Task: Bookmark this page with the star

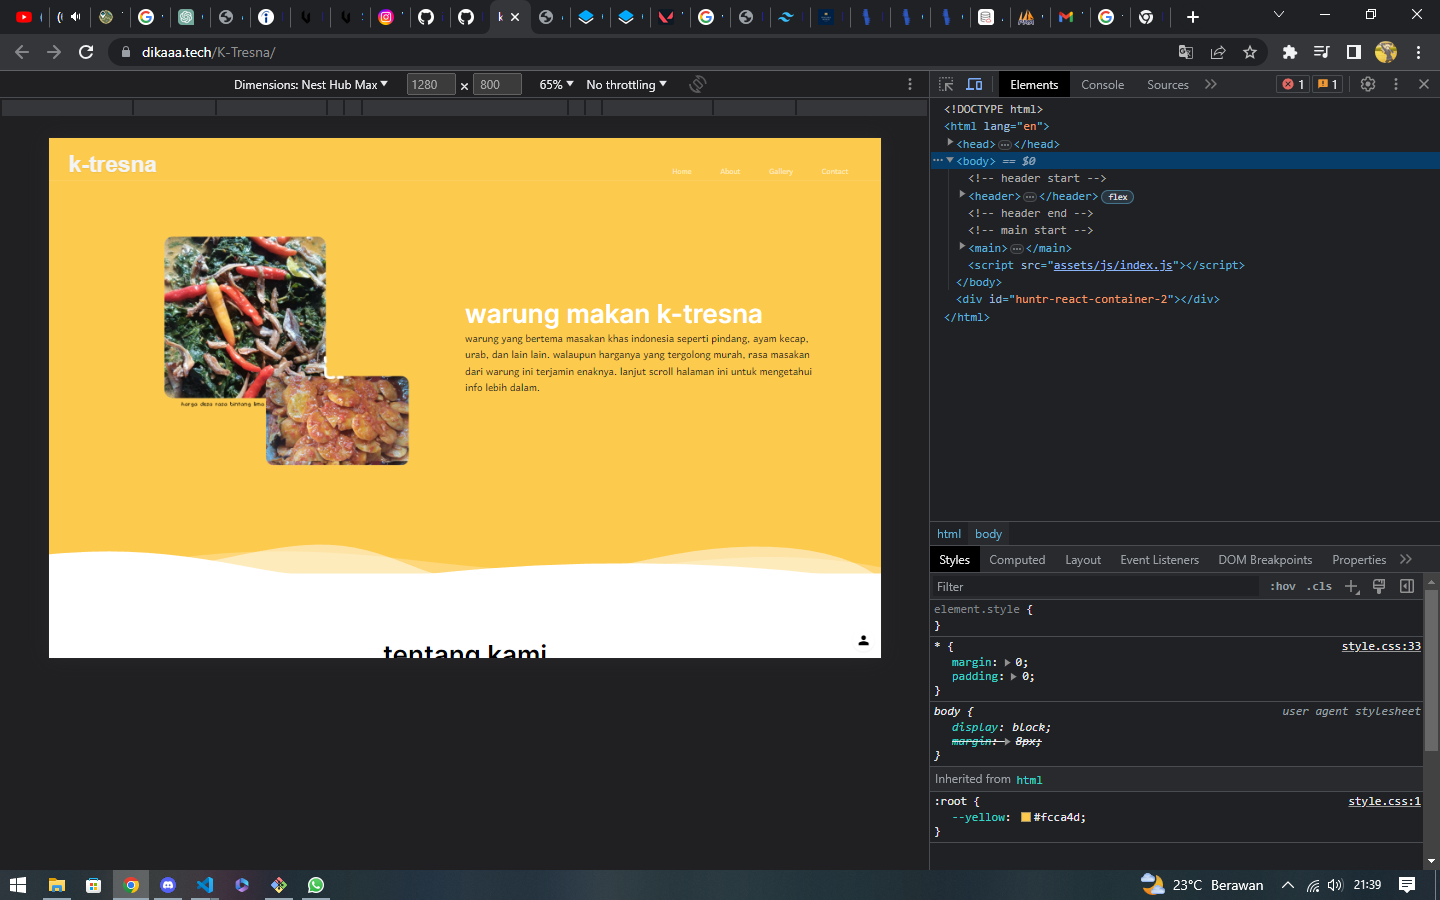Action: [x=1250, y=52]
